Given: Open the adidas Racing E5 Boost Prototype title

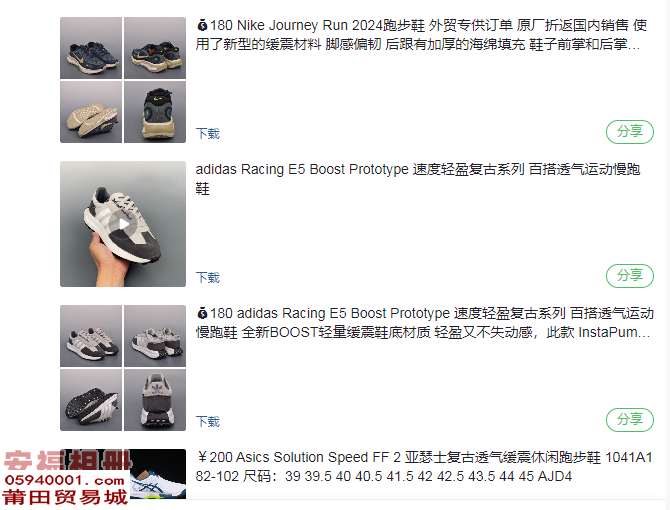Looking at the screenshot, I should tap(418, 179).
